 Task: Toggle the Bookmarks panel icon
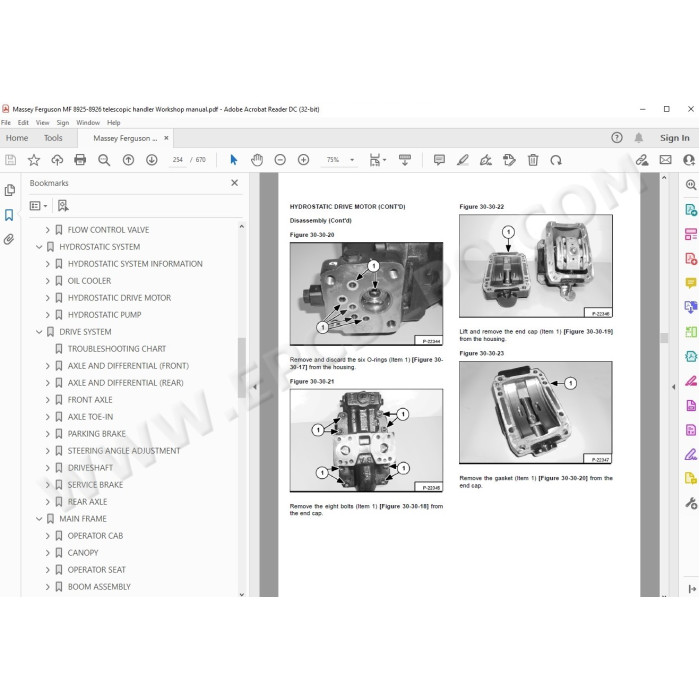click(x=9, y=215)
